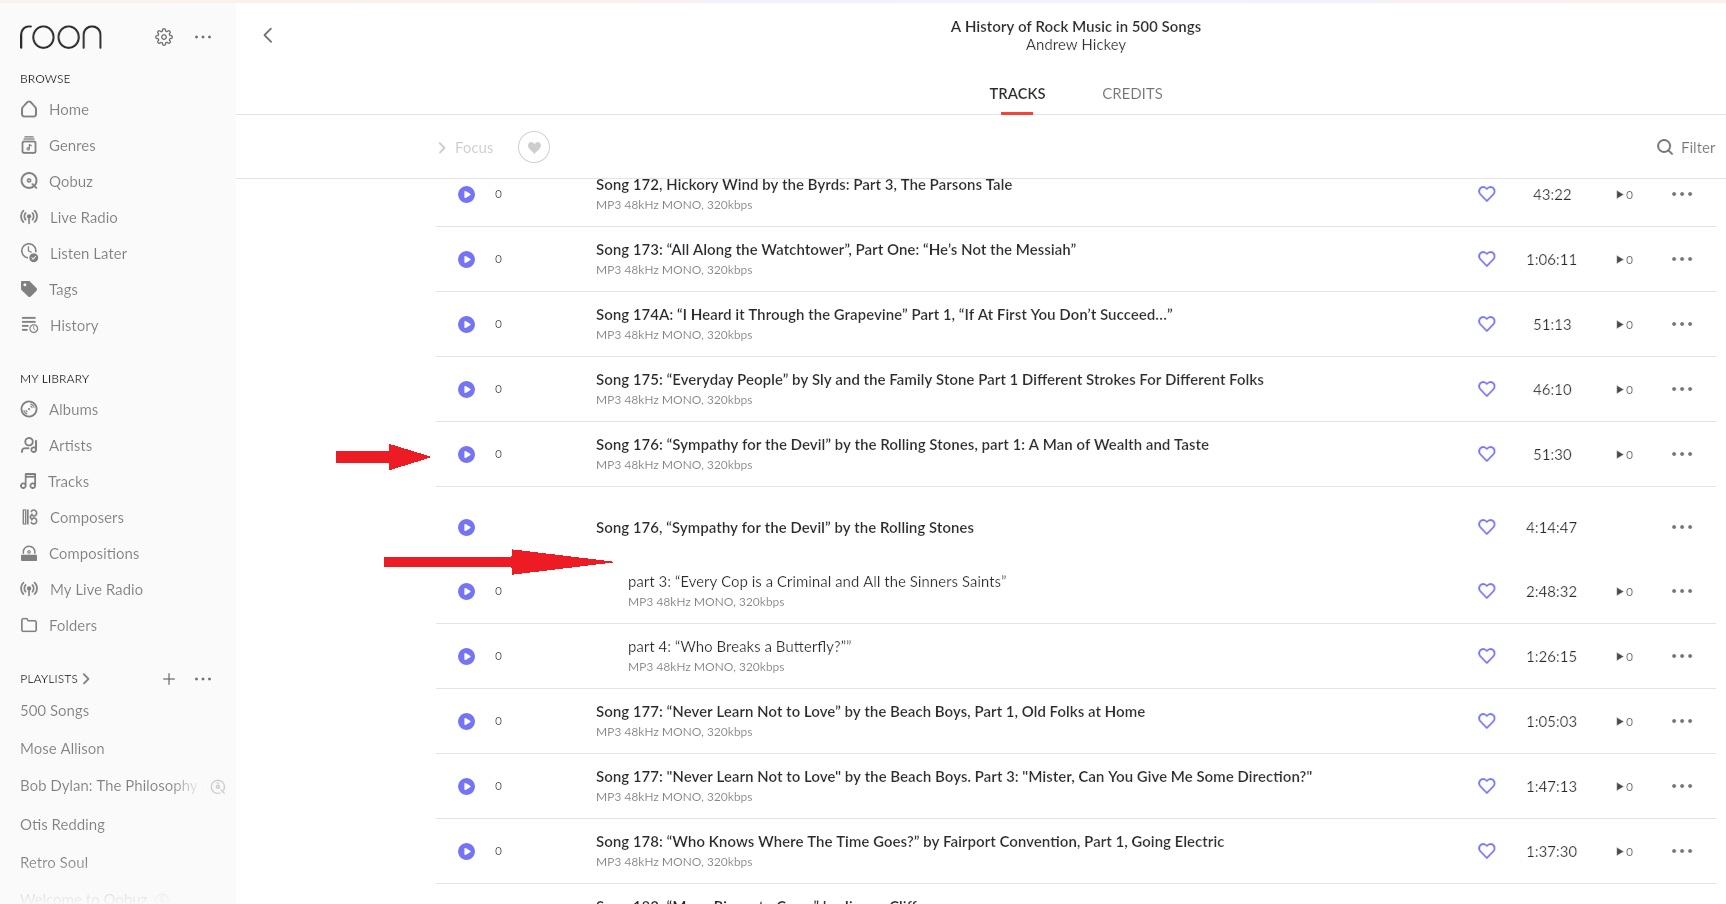Screen dimensions: 1726x904
Task: Add a new playlist with plus icon
Action: point(169,679)
